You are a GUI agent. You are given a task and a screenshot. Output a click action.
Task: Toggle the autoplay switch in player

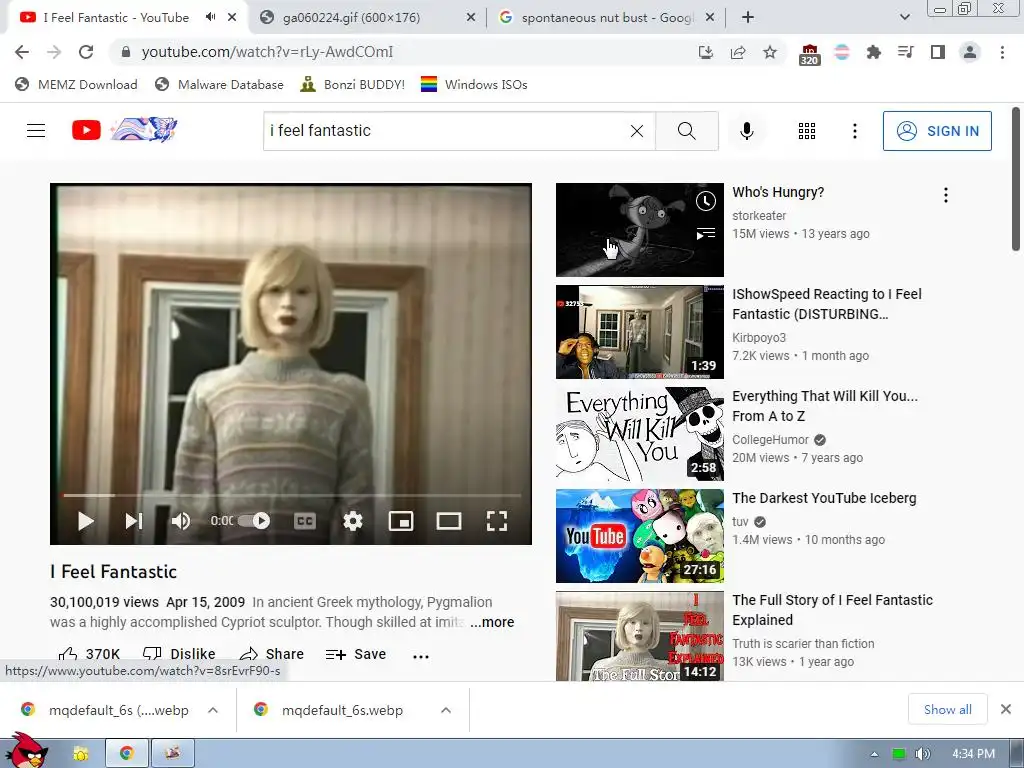[x=254, y=520]
